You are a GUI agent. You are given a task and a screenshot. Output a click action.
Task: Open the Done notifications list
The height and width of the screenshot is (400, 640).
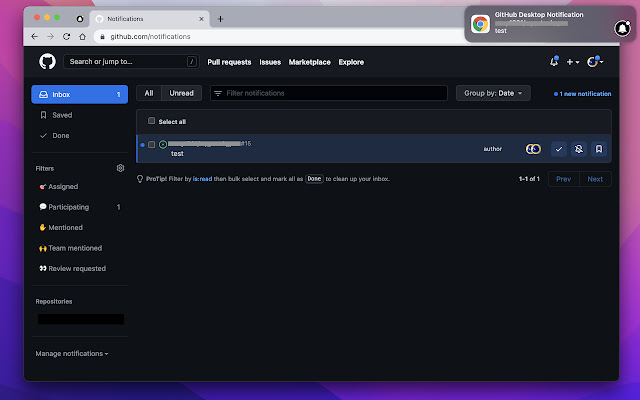[x=60, y=136]
